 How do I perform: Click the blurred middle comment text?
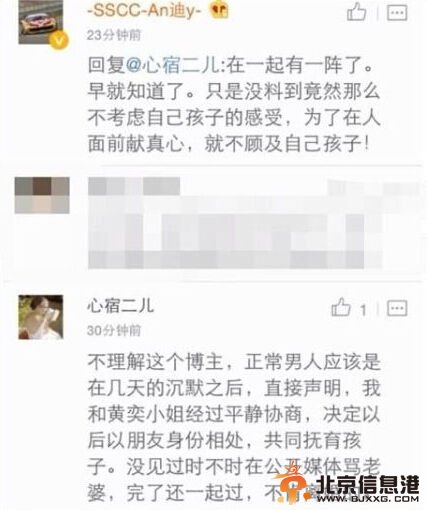[235, 223]
